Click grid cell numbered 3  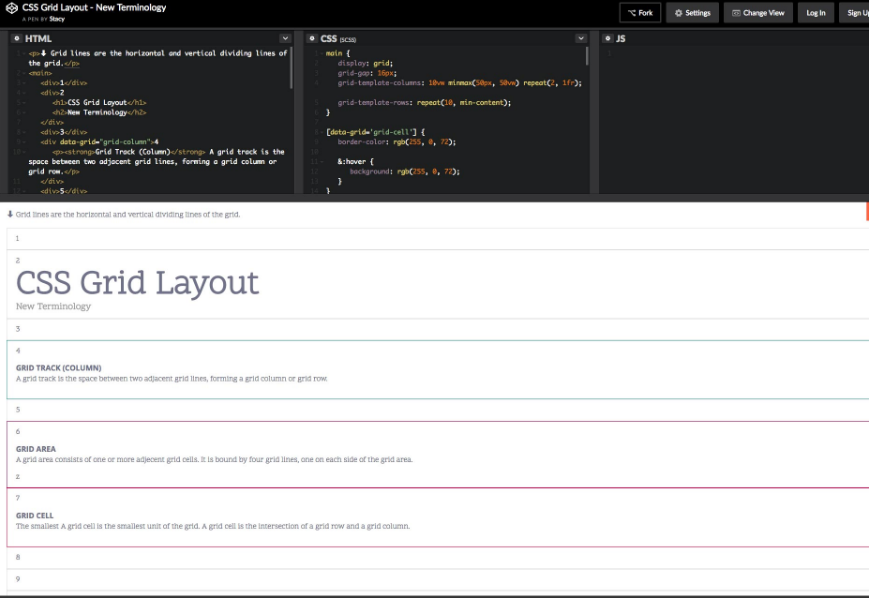(438, 329)
